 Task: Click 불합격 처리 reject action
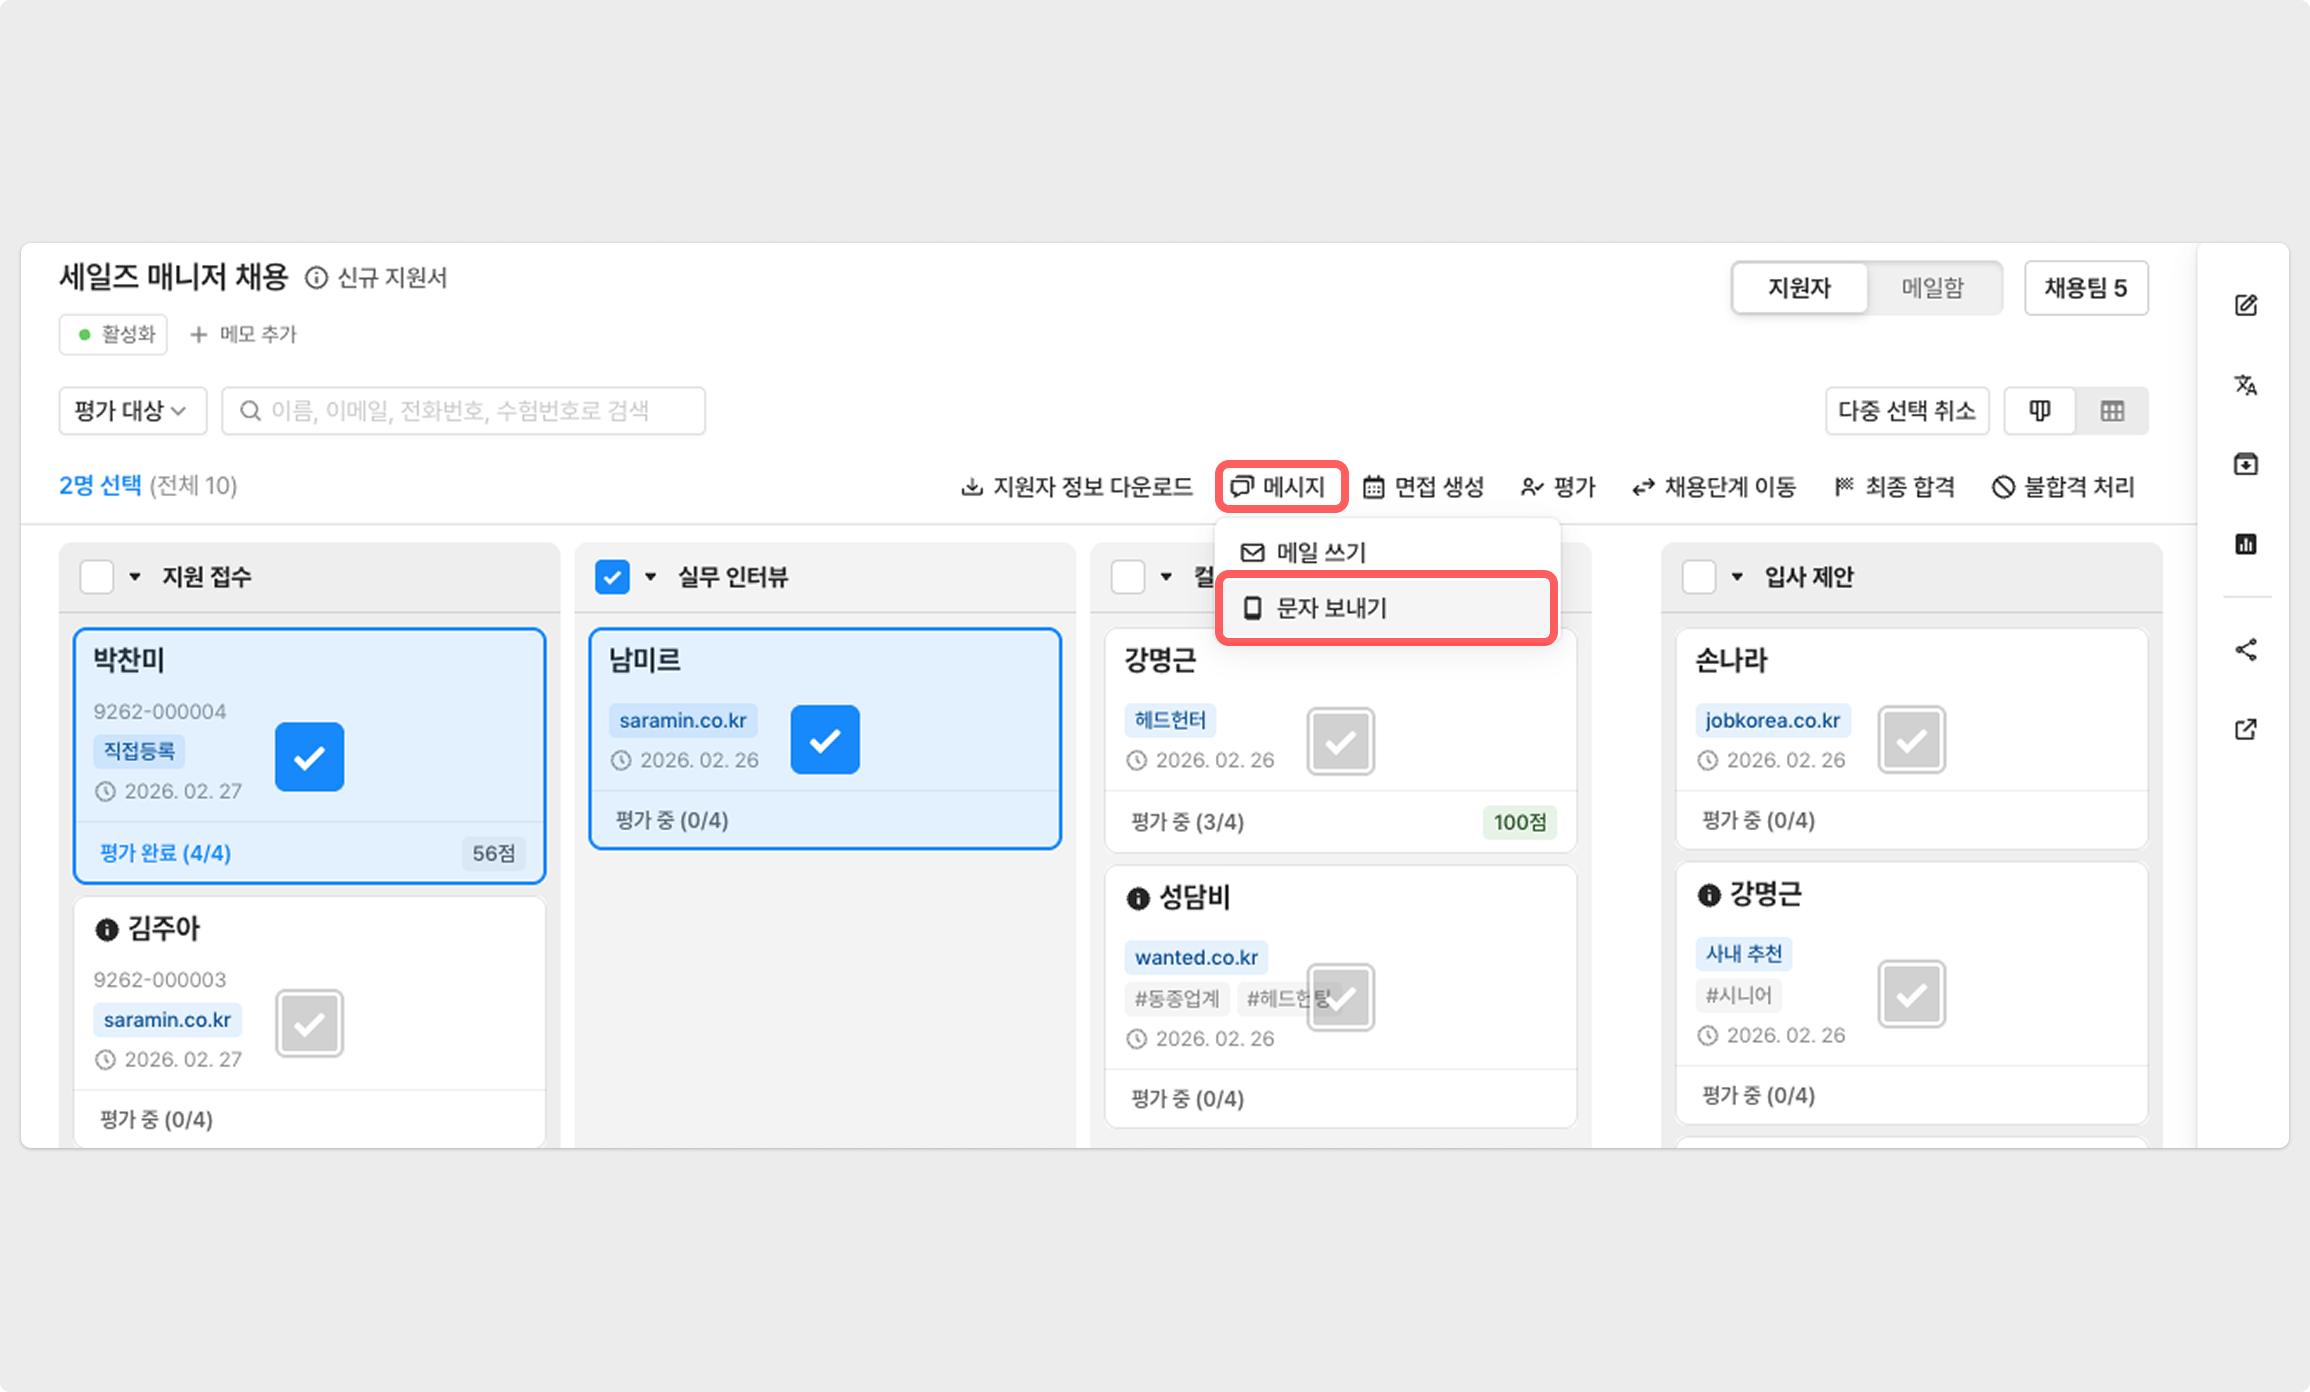coord(2063,487)
